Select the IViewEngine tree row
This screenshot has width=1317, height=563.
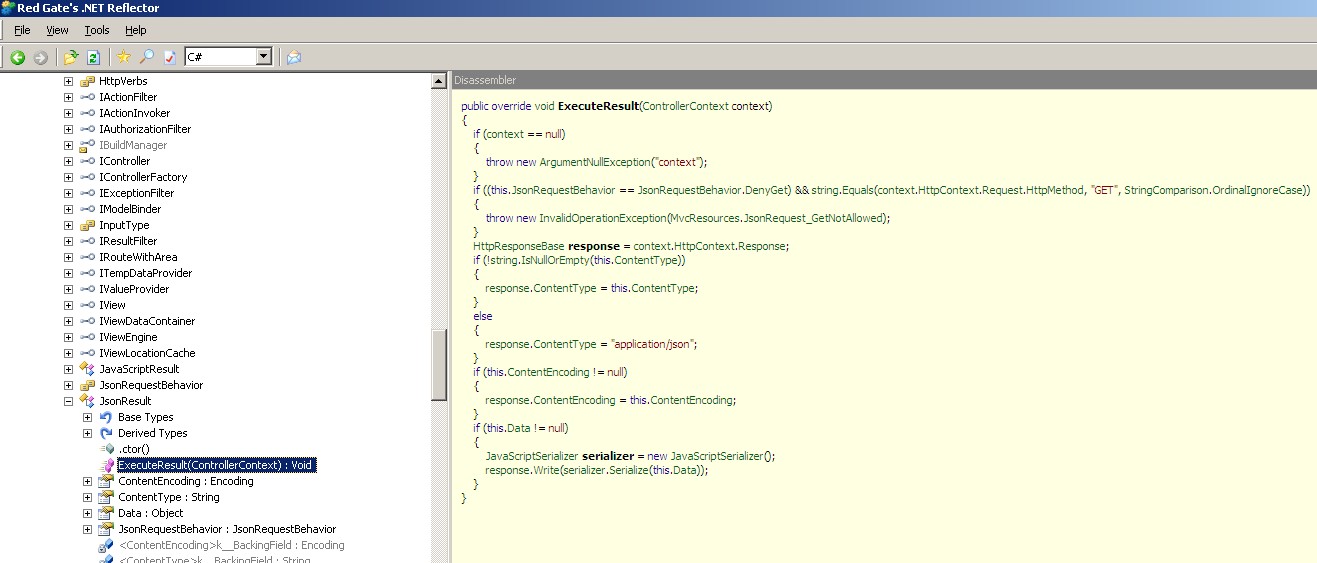(129, 337)
